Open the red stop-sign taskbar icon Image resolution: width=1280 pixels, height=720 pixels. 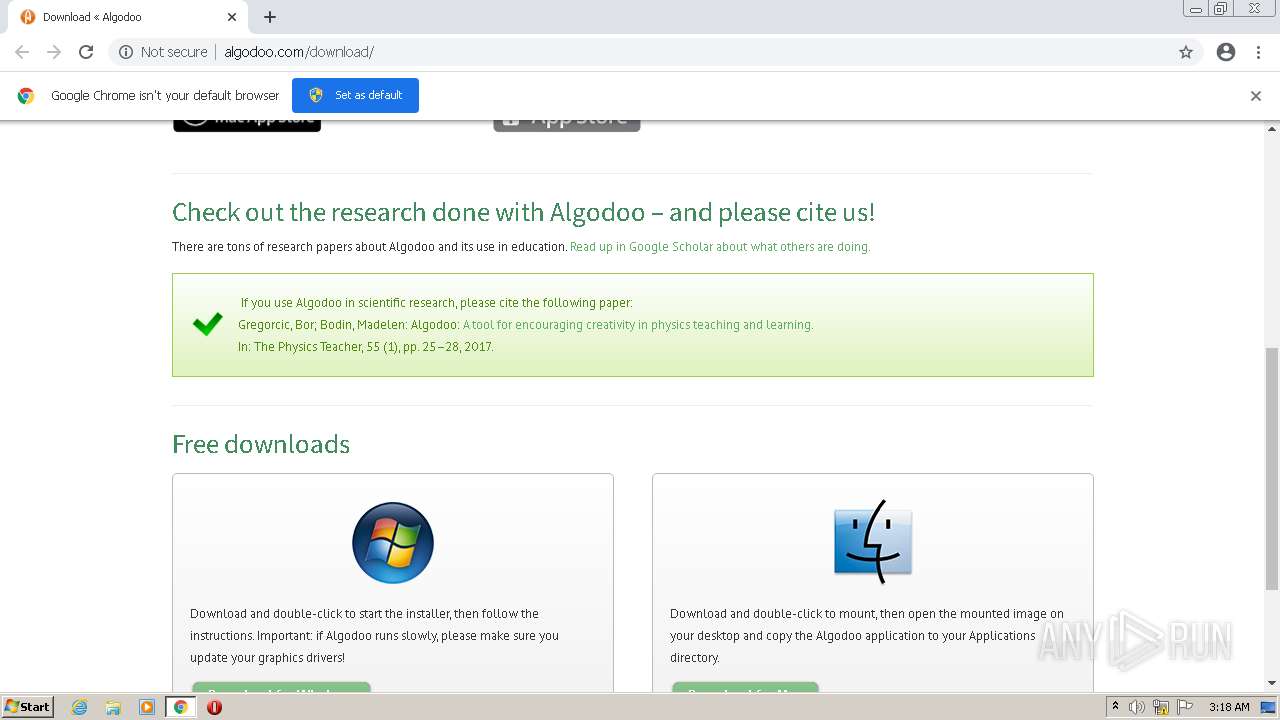click(x=214, y=707)
